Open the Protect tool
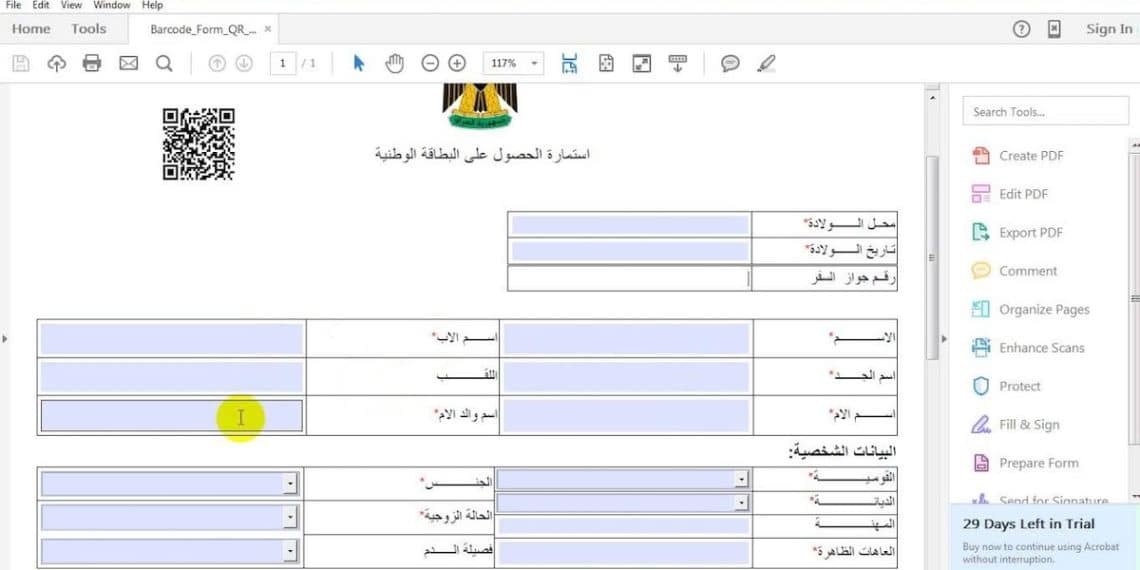The height and width of the screenshot is (570, 1140). 1006,387
